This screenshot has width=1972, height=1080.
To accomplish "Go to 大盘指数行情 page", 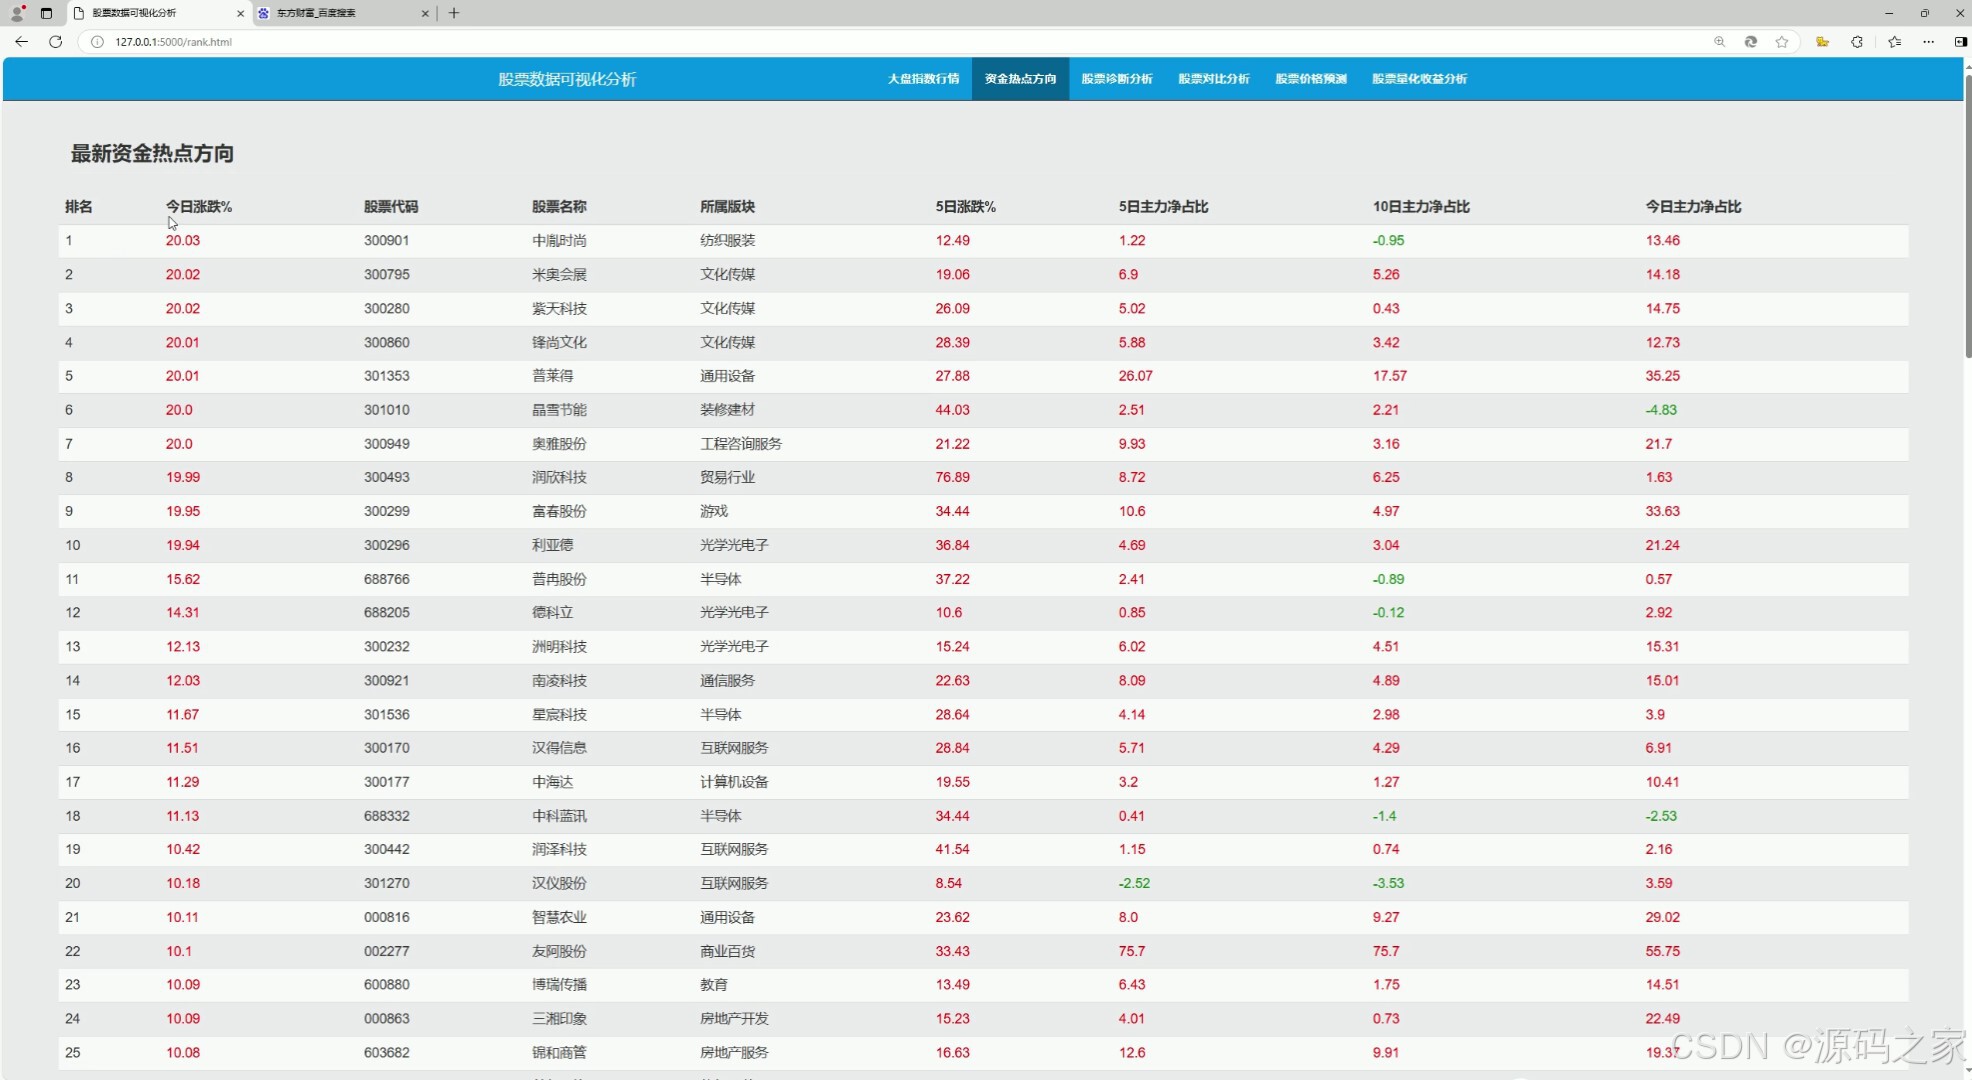I will 923,79.
